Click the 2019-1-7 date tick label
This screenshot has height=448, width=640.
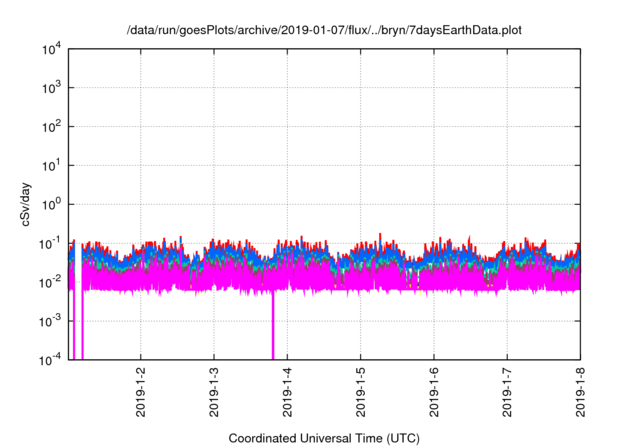(507, 392)
